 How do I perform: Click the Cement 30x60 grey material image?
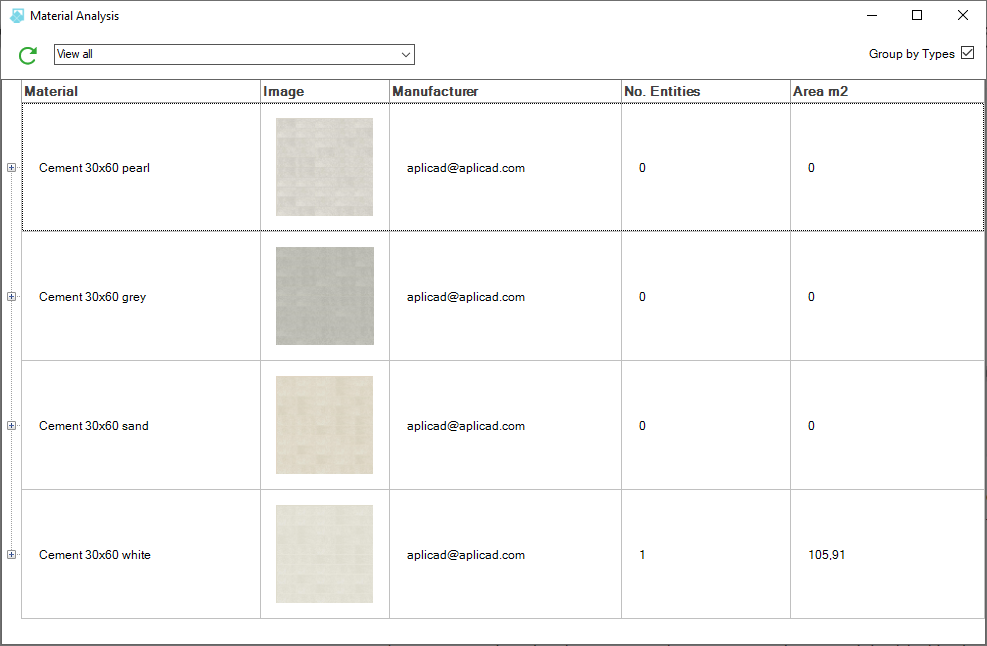[x=324, y=296]
